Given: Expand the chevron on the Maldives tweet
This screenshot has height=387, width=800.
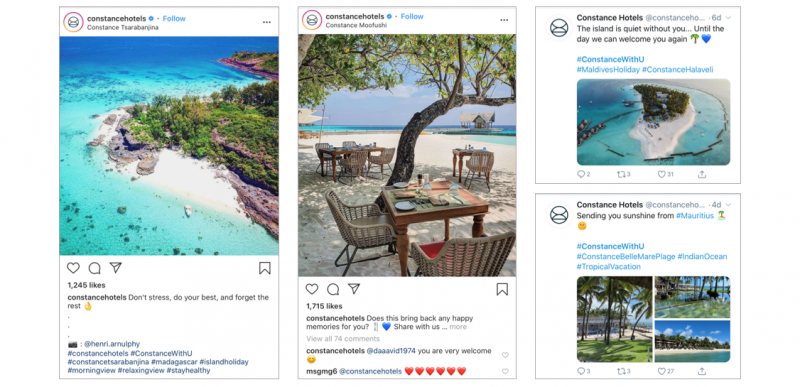Looking at the screenshot, I should pyautogui.click(x=728, y=18).
